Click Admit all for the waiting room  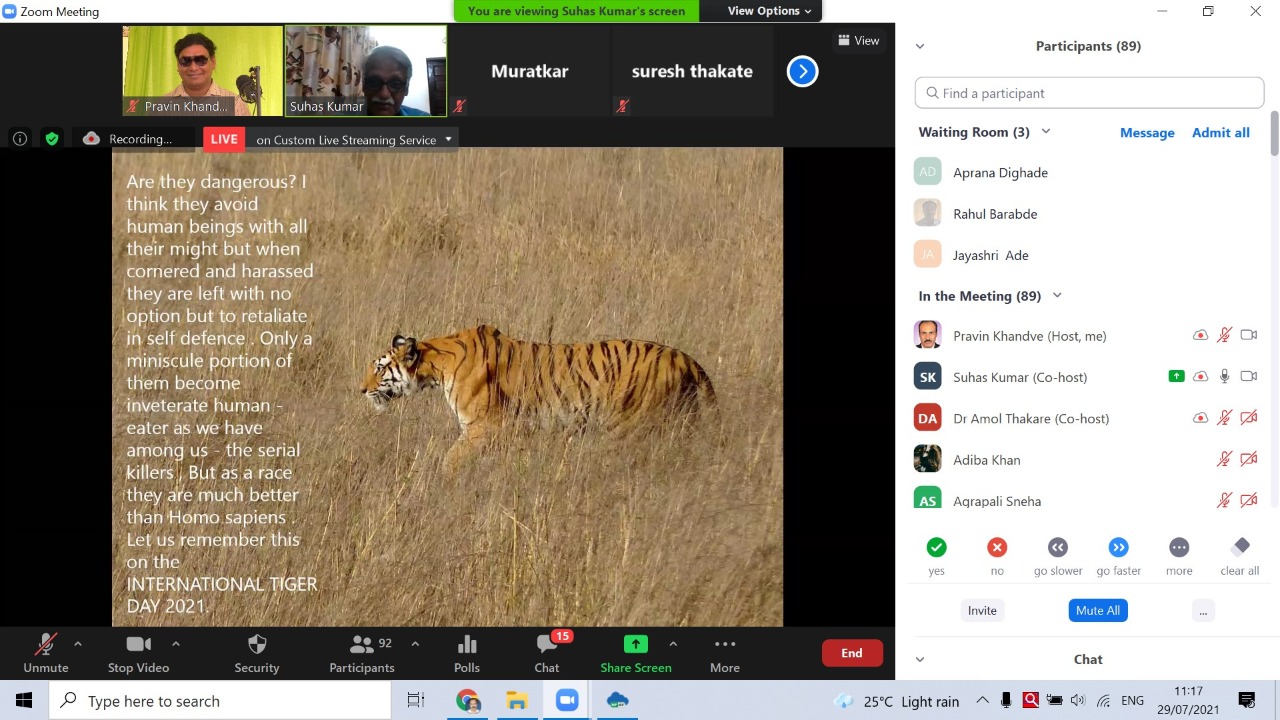(x=1220, y=133)
